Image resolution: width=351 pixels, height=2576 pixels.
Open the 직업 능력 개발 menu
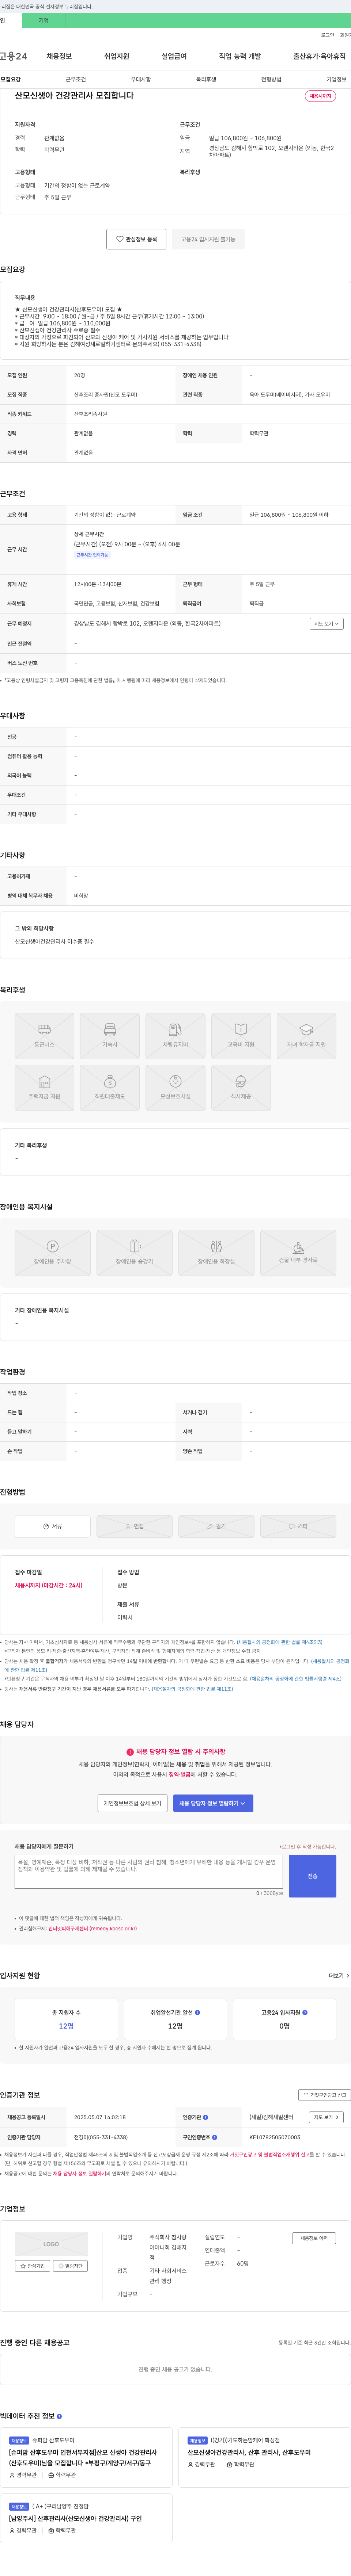coord(240,56)
